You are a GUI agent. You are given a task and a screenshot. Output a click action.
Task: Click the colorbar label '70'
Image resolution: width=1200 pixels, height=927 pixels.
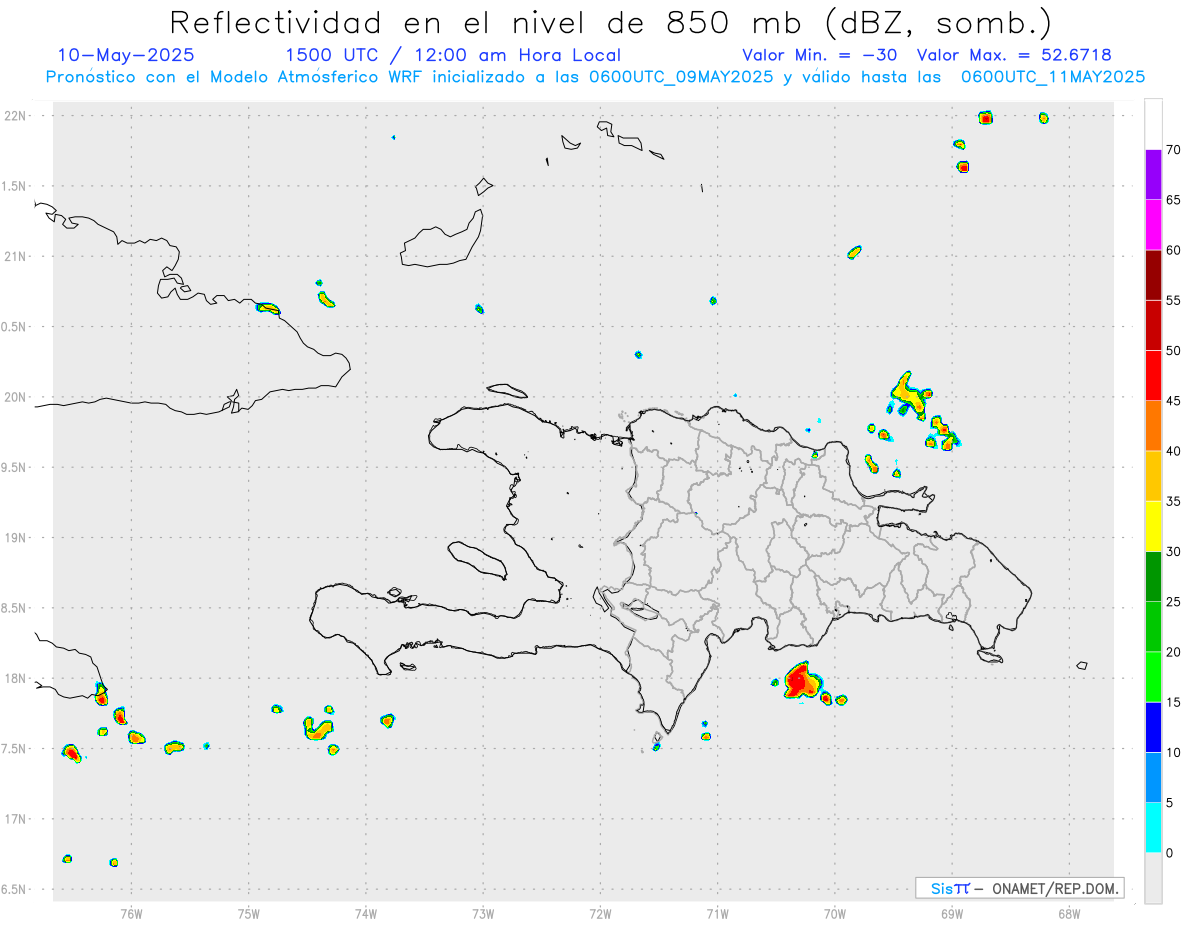coord(1174,150)
